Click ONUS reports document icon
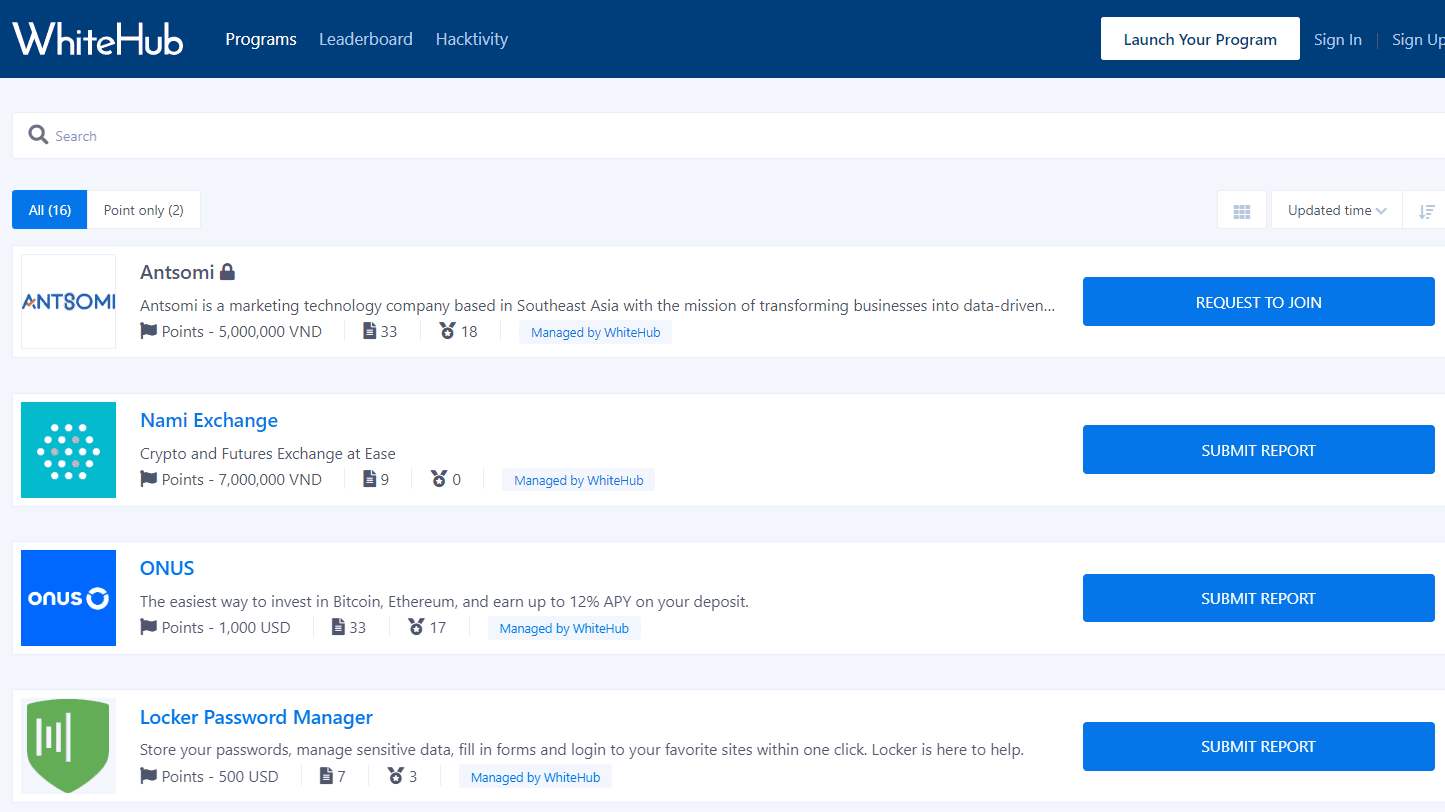1445x812 pixels. click(x=338, y=627)
